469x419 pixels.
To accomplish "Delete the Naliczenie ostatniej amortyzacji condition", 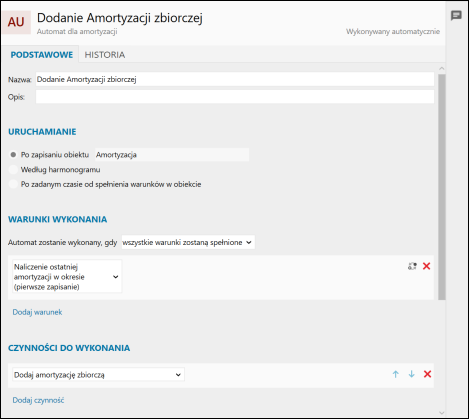I will (426, 266).
